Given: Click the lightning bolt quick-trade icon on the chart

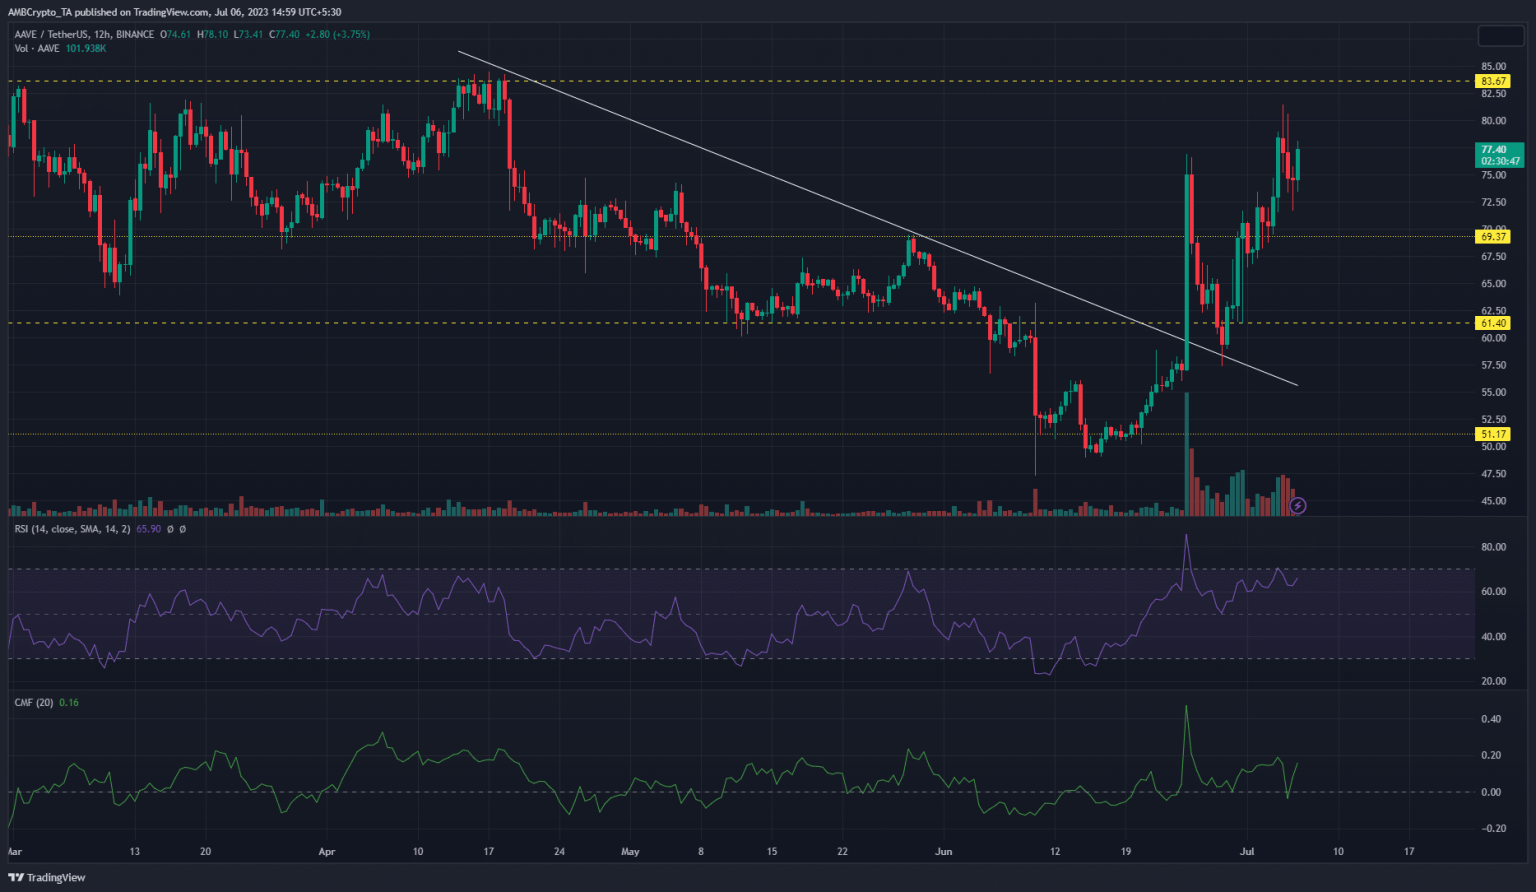Looking at the screenshot, I should point(1297,505).
